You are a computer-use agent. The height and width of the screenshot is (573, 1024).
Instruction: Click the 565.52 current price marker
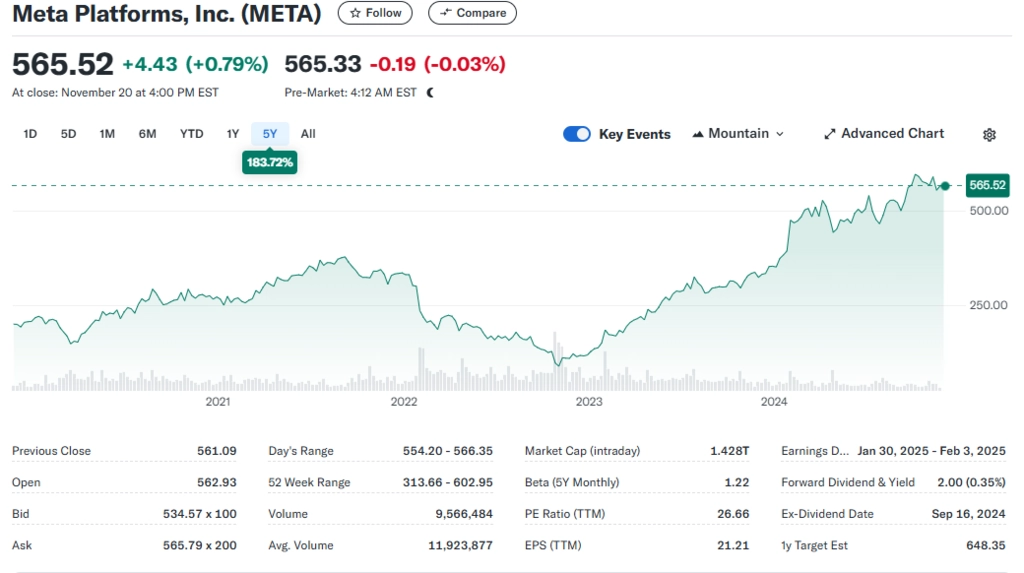coord(987,185)
